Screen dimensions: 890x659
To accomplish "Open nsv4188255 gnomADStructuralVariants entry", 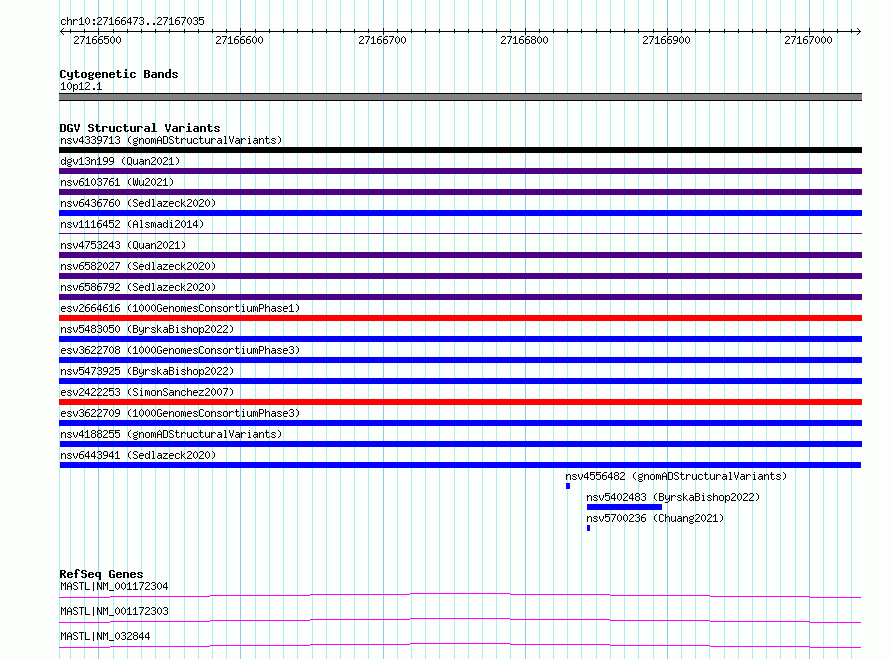I will coord(171,434).
